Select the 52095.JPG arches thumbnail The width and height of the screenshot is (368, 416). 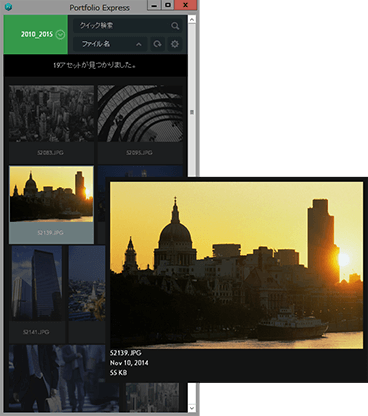click(x=140, y=114)
